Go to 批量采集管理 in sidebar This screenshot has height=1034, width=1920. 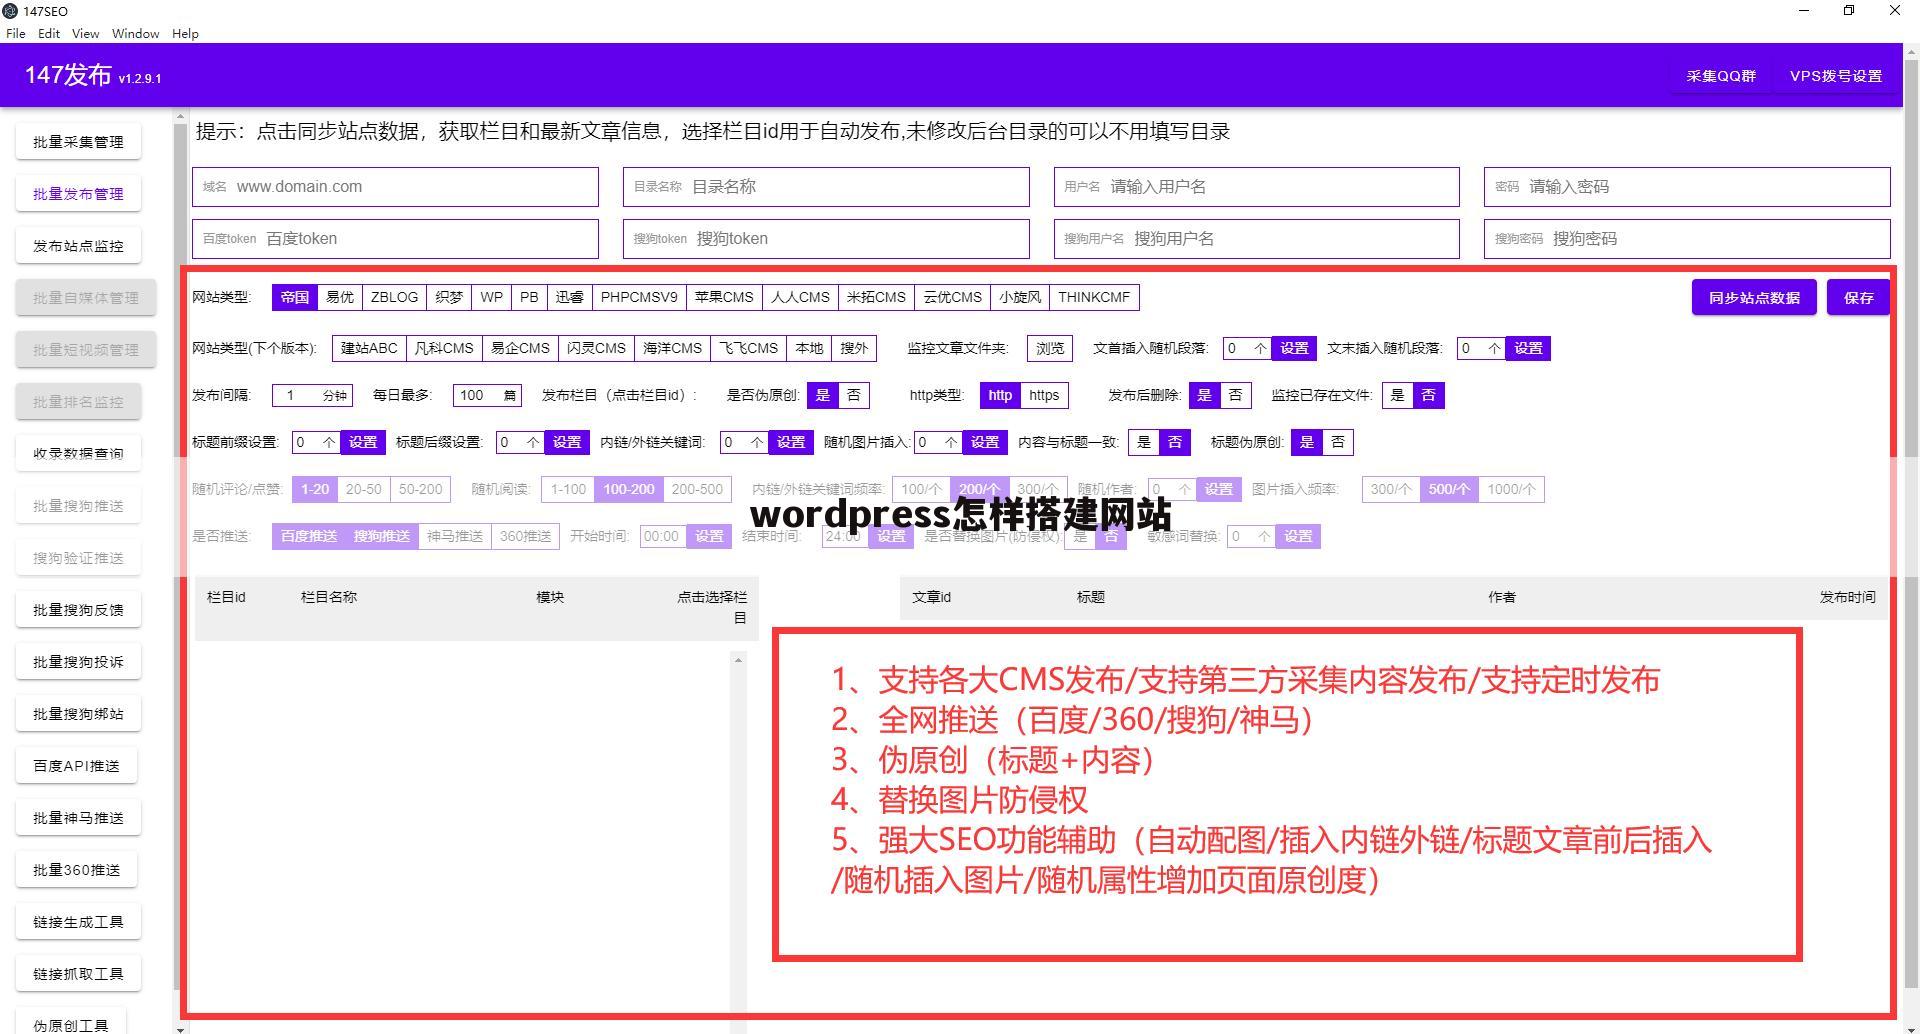coord(78,142)
